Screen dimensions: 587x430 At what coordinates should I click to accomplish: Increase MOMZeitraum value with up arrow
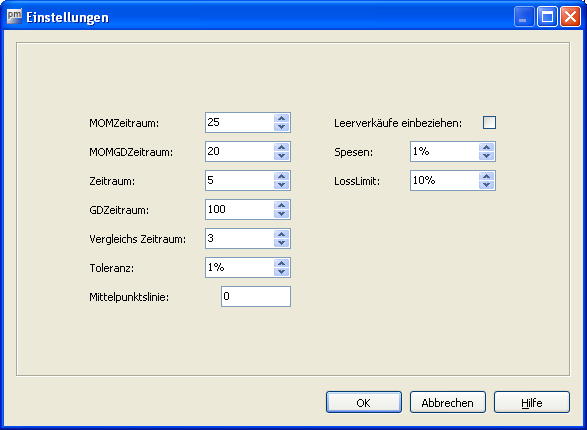282,118
